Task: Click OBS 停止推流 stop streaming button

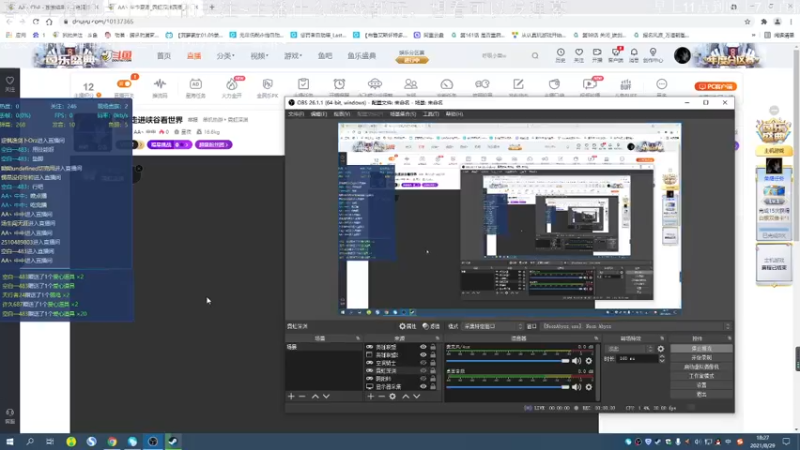Action: point(702,348)
